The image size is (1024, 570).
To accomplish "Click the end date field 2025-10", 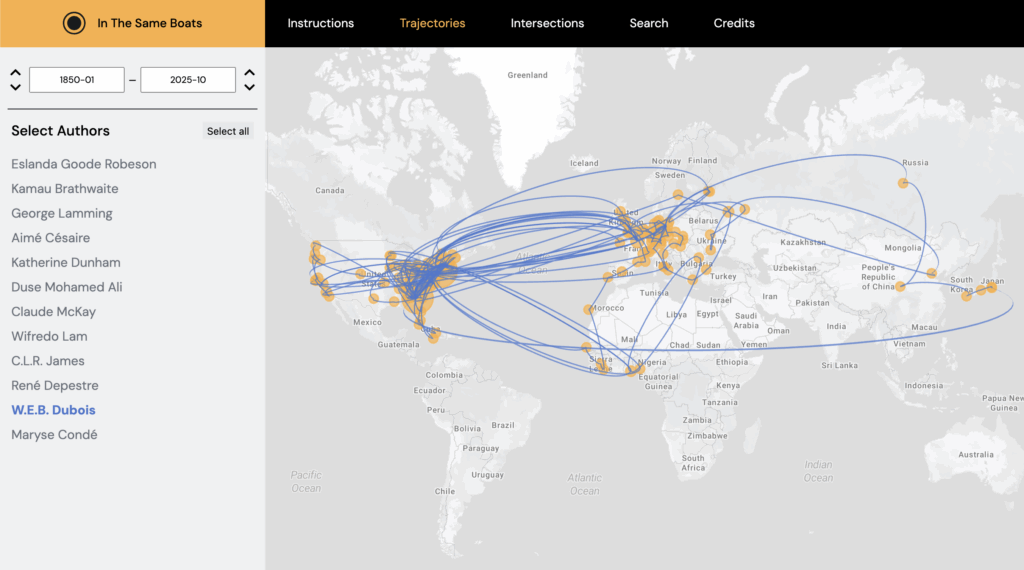I will [x=188, y=80].
